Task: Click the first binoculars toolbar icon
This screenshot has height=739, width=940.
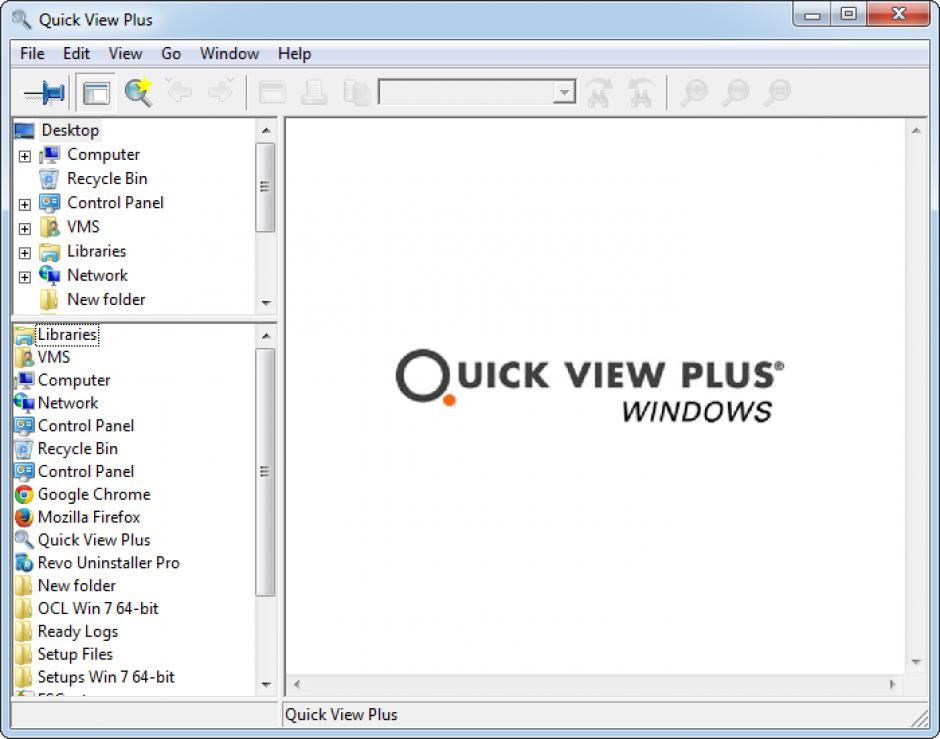Action: click(x=599, y=93)
